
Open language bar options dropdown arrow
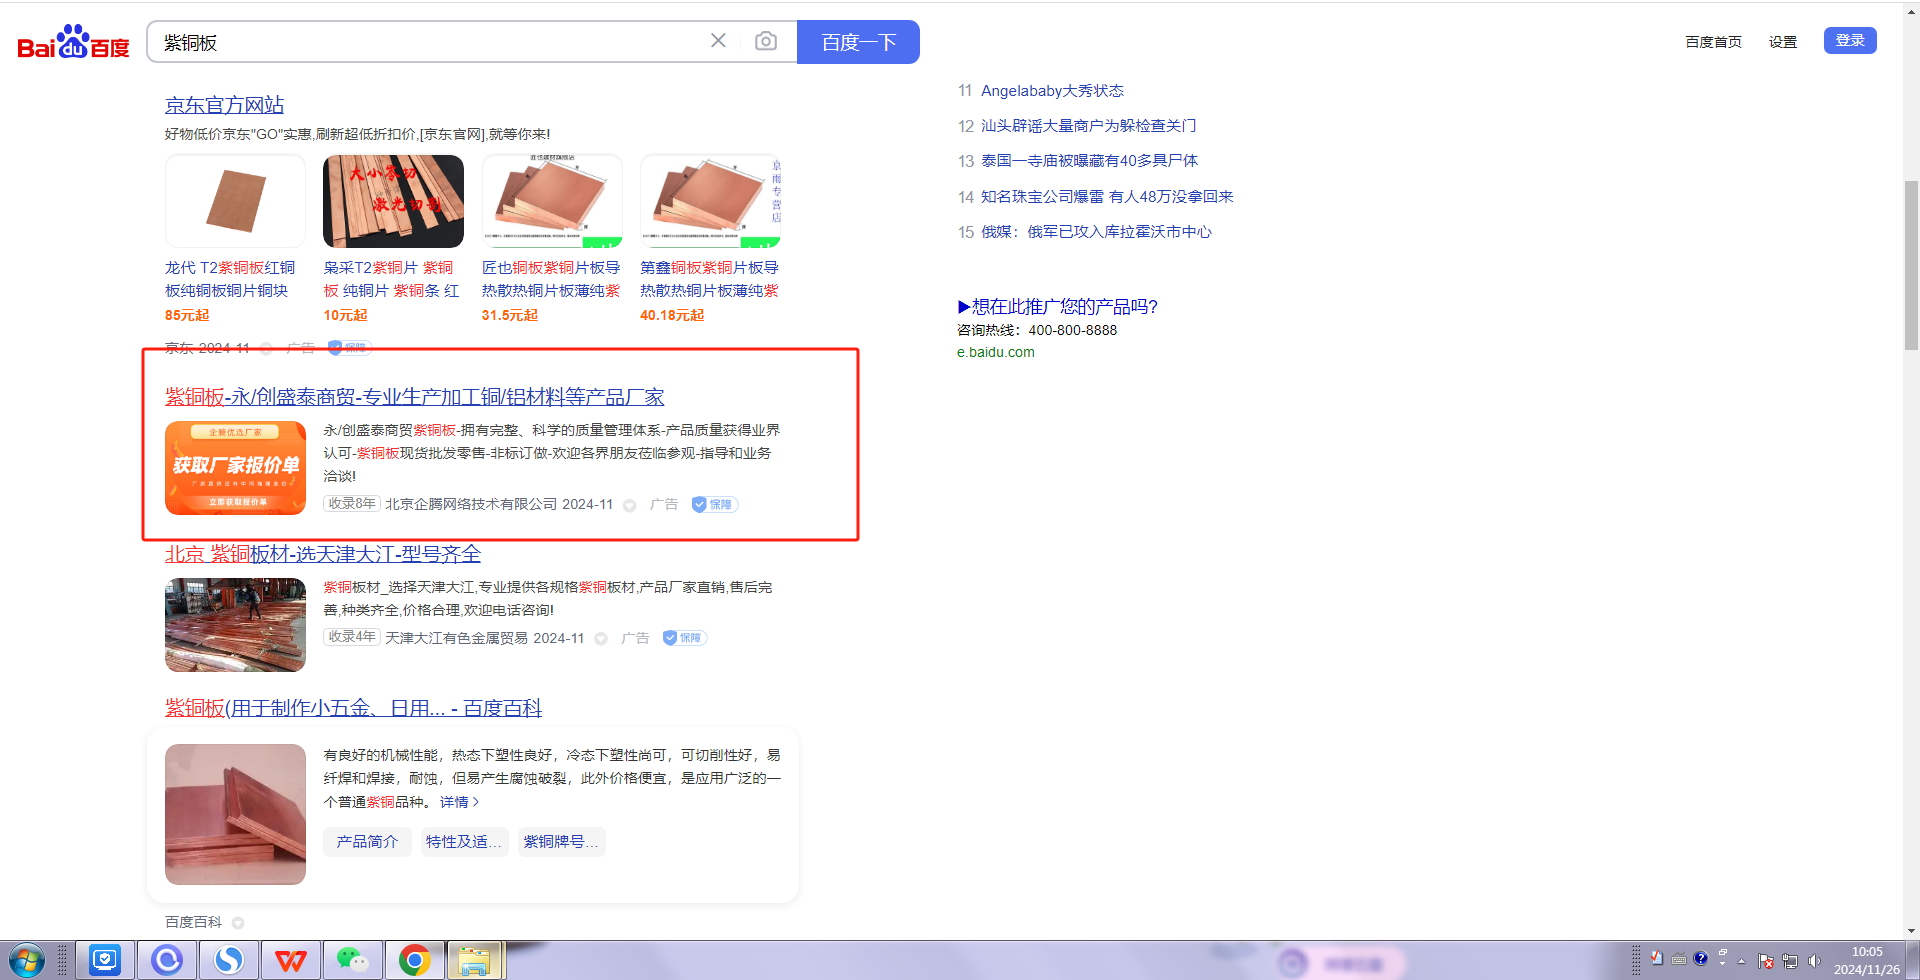click(x=1722, y=965)
